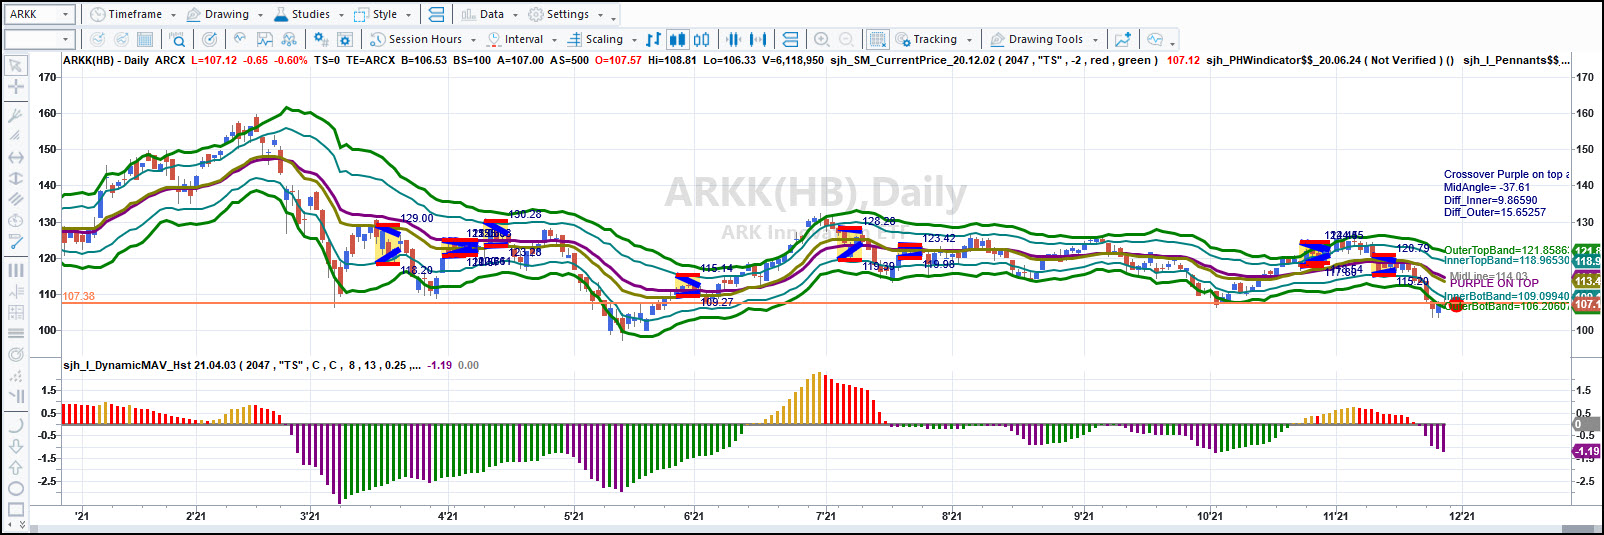Click the circular target refresh icon
The image size is (1604, 535).
(x=209, y=39)
